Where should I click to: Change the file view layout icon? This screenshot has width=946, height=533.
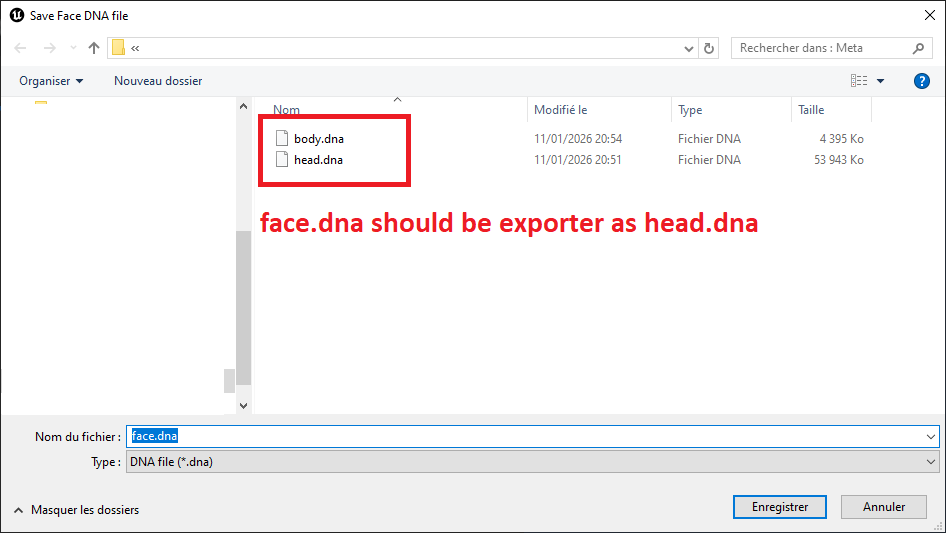[x=859, y=81]
